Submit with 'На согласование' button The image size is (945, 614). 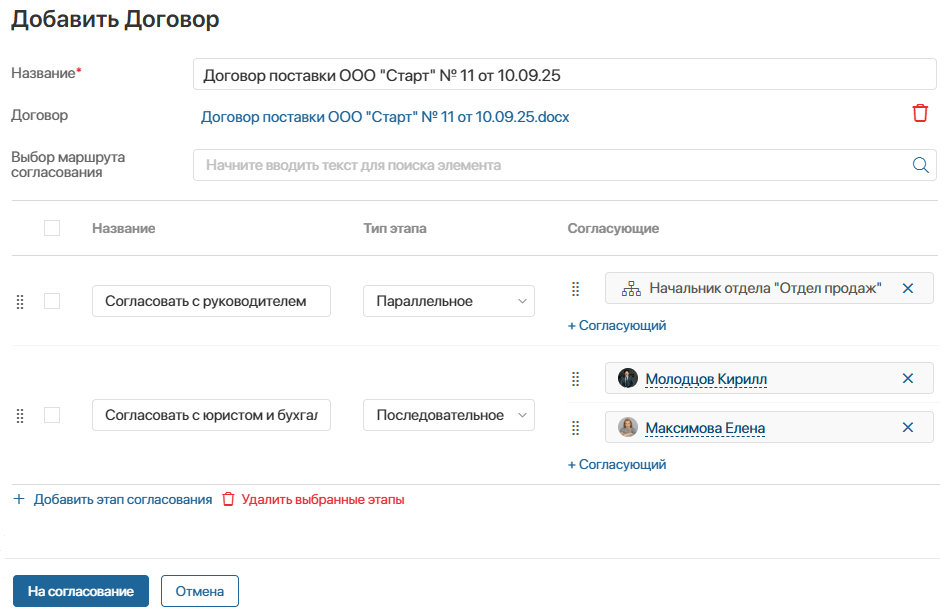click(81, 591)
